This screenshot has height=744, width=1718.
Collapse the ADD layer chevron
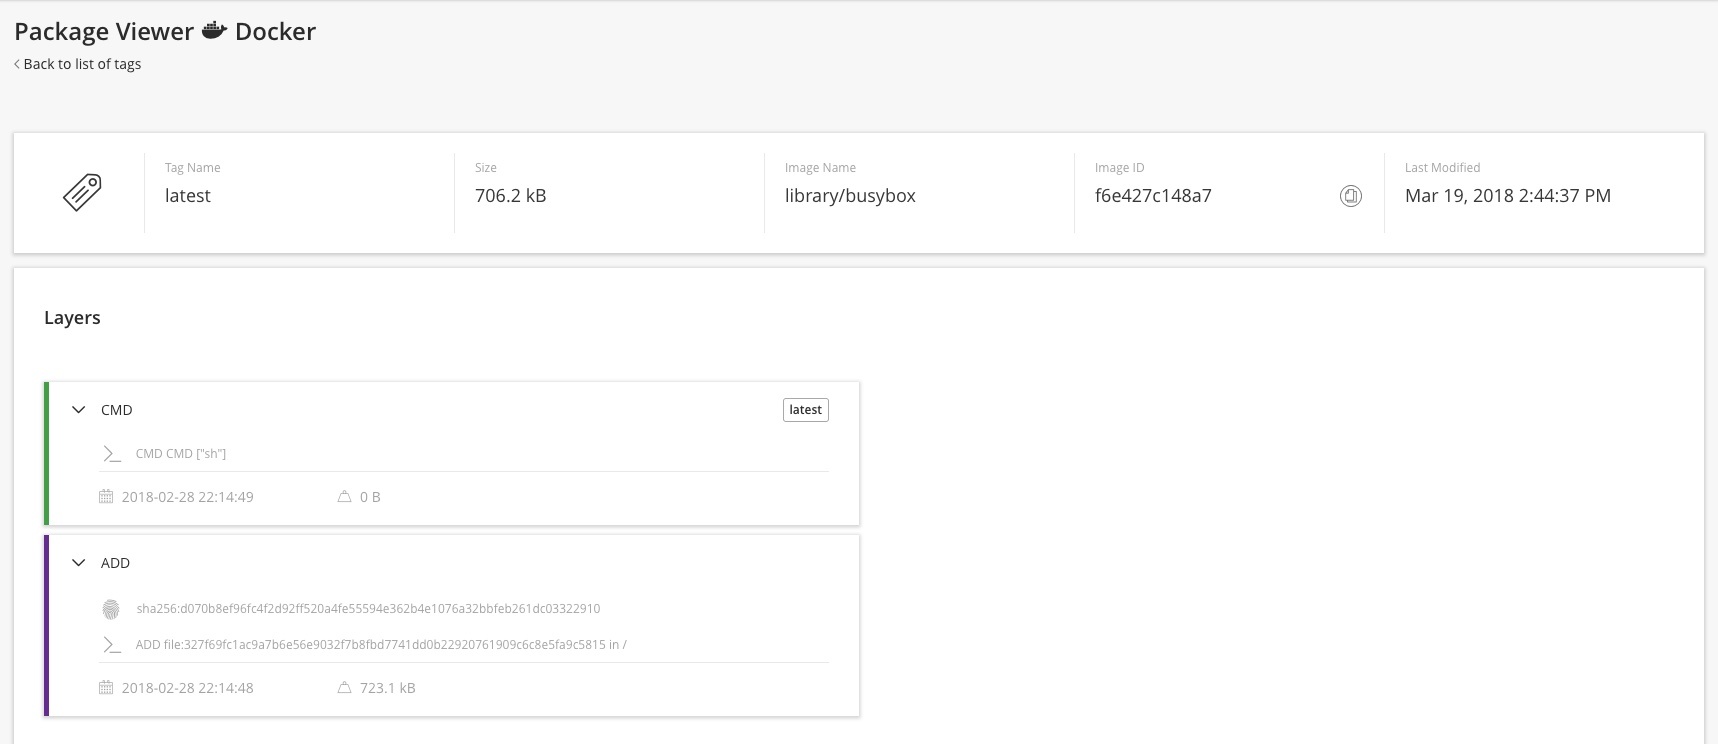pyautogui.click(x=79, y=563)
